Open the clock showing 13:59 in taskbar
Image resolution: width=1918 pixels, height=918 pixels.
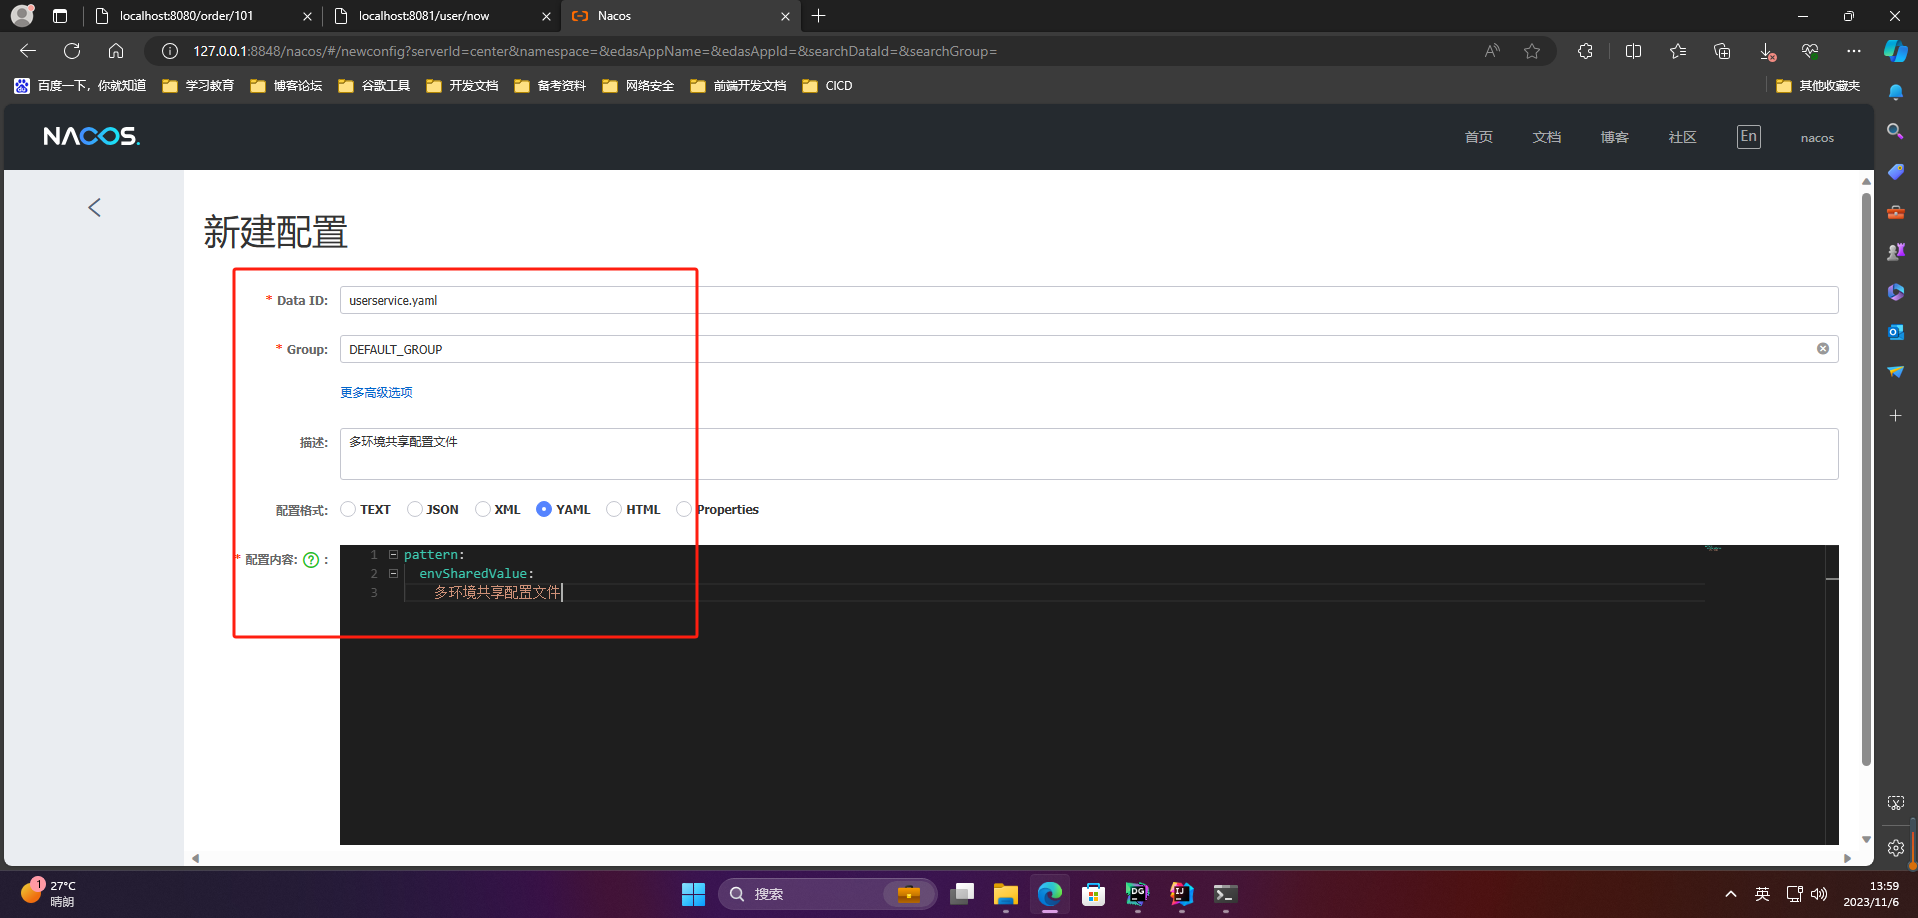pyautogui.click(x=1870, y=894)
